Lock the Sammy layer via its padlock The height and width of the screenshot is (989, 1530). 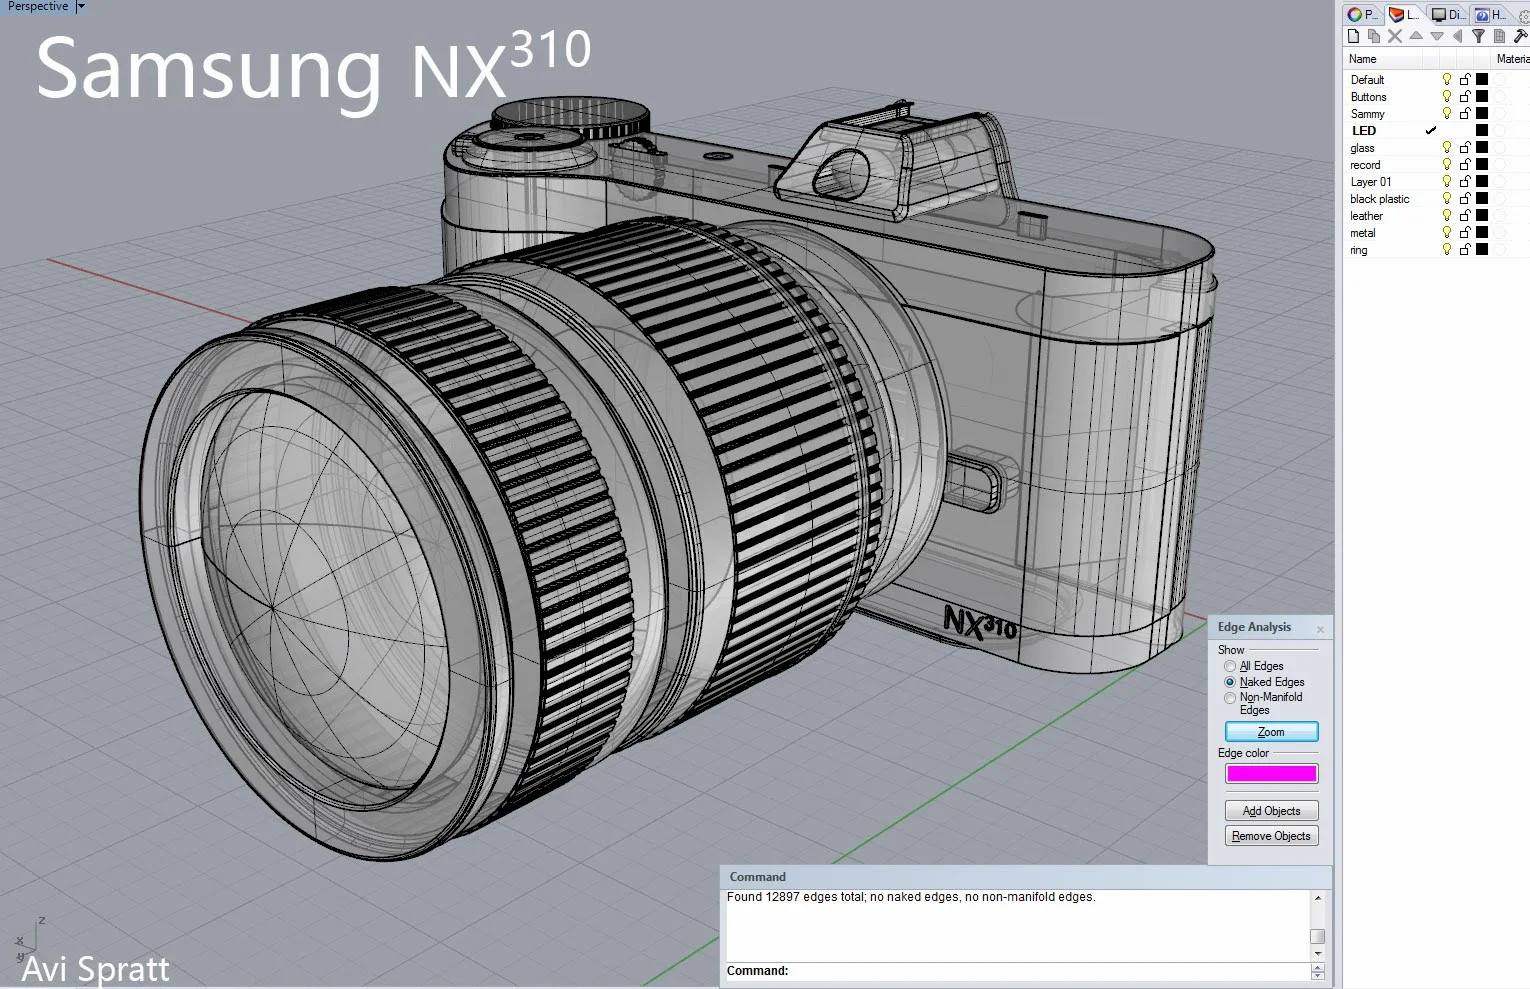1465,113
